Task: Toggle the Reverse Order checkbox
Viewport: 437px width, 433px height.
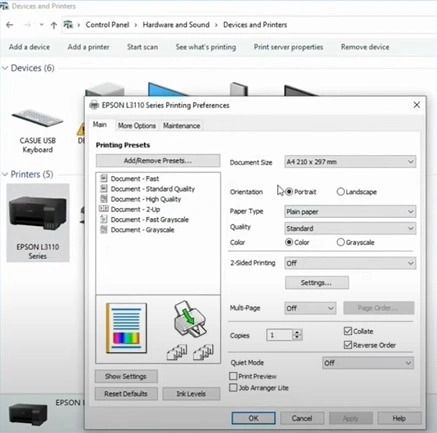Action: [x=348, y=345]
